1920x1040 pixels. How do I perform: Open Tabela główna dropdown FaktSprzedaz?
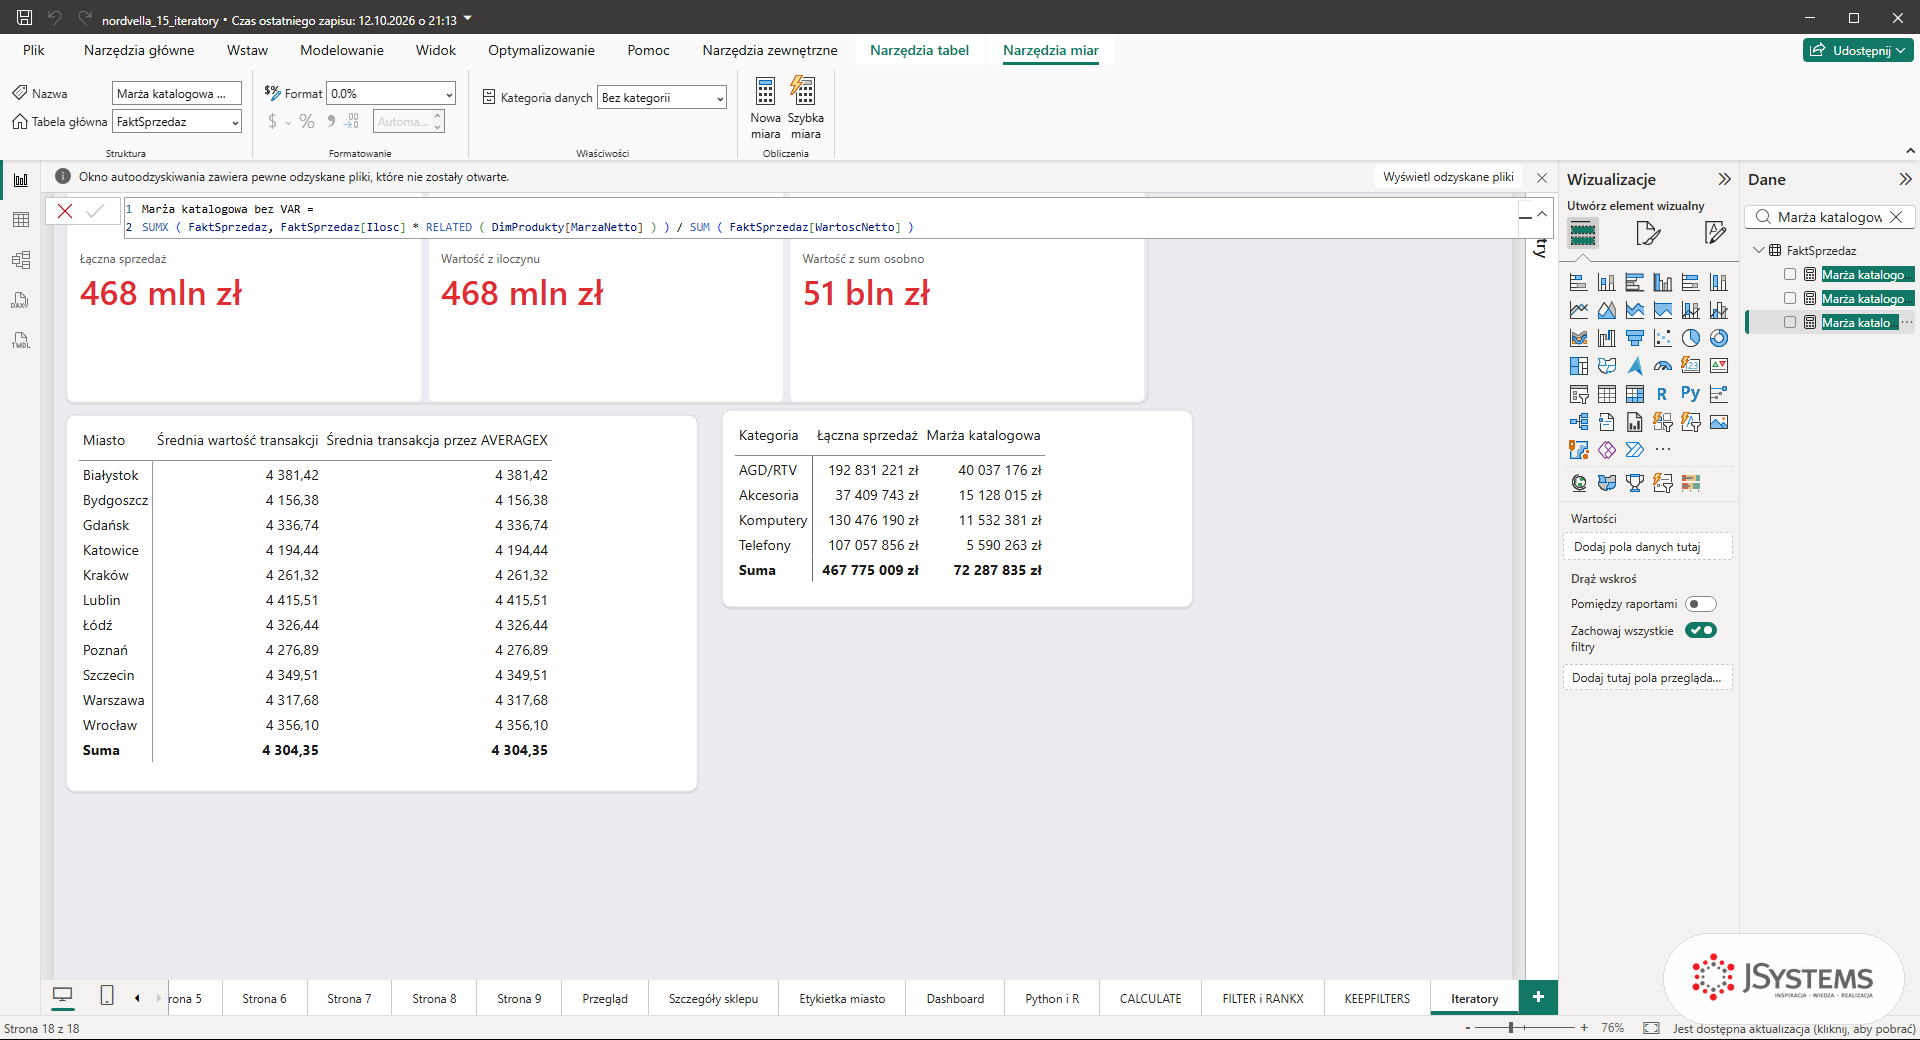click(x=177, y=121)
